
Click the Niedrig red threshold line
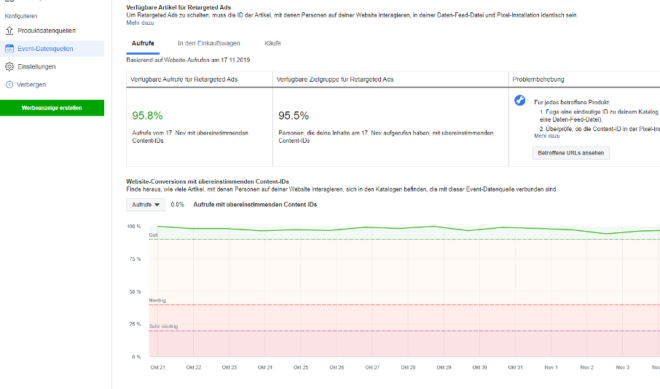coord(404,304)
